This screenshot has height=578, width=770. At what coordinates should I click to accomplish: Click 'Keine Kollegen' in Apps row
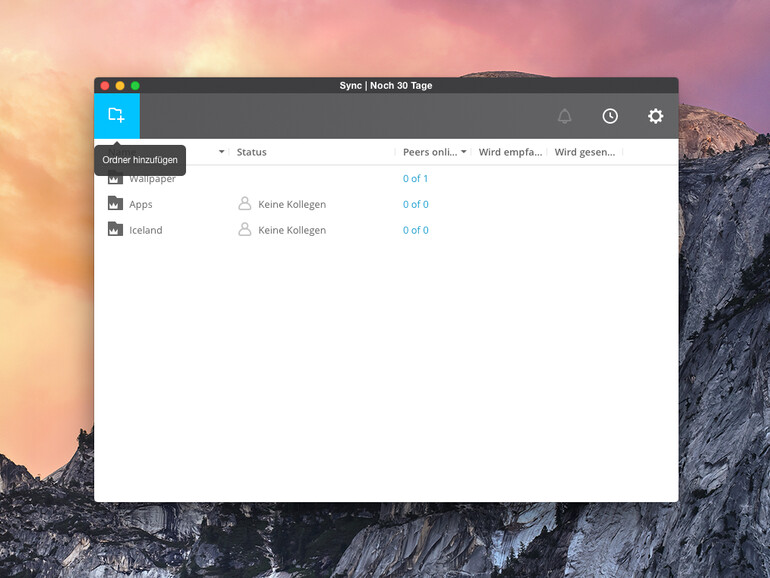(292, 204)
